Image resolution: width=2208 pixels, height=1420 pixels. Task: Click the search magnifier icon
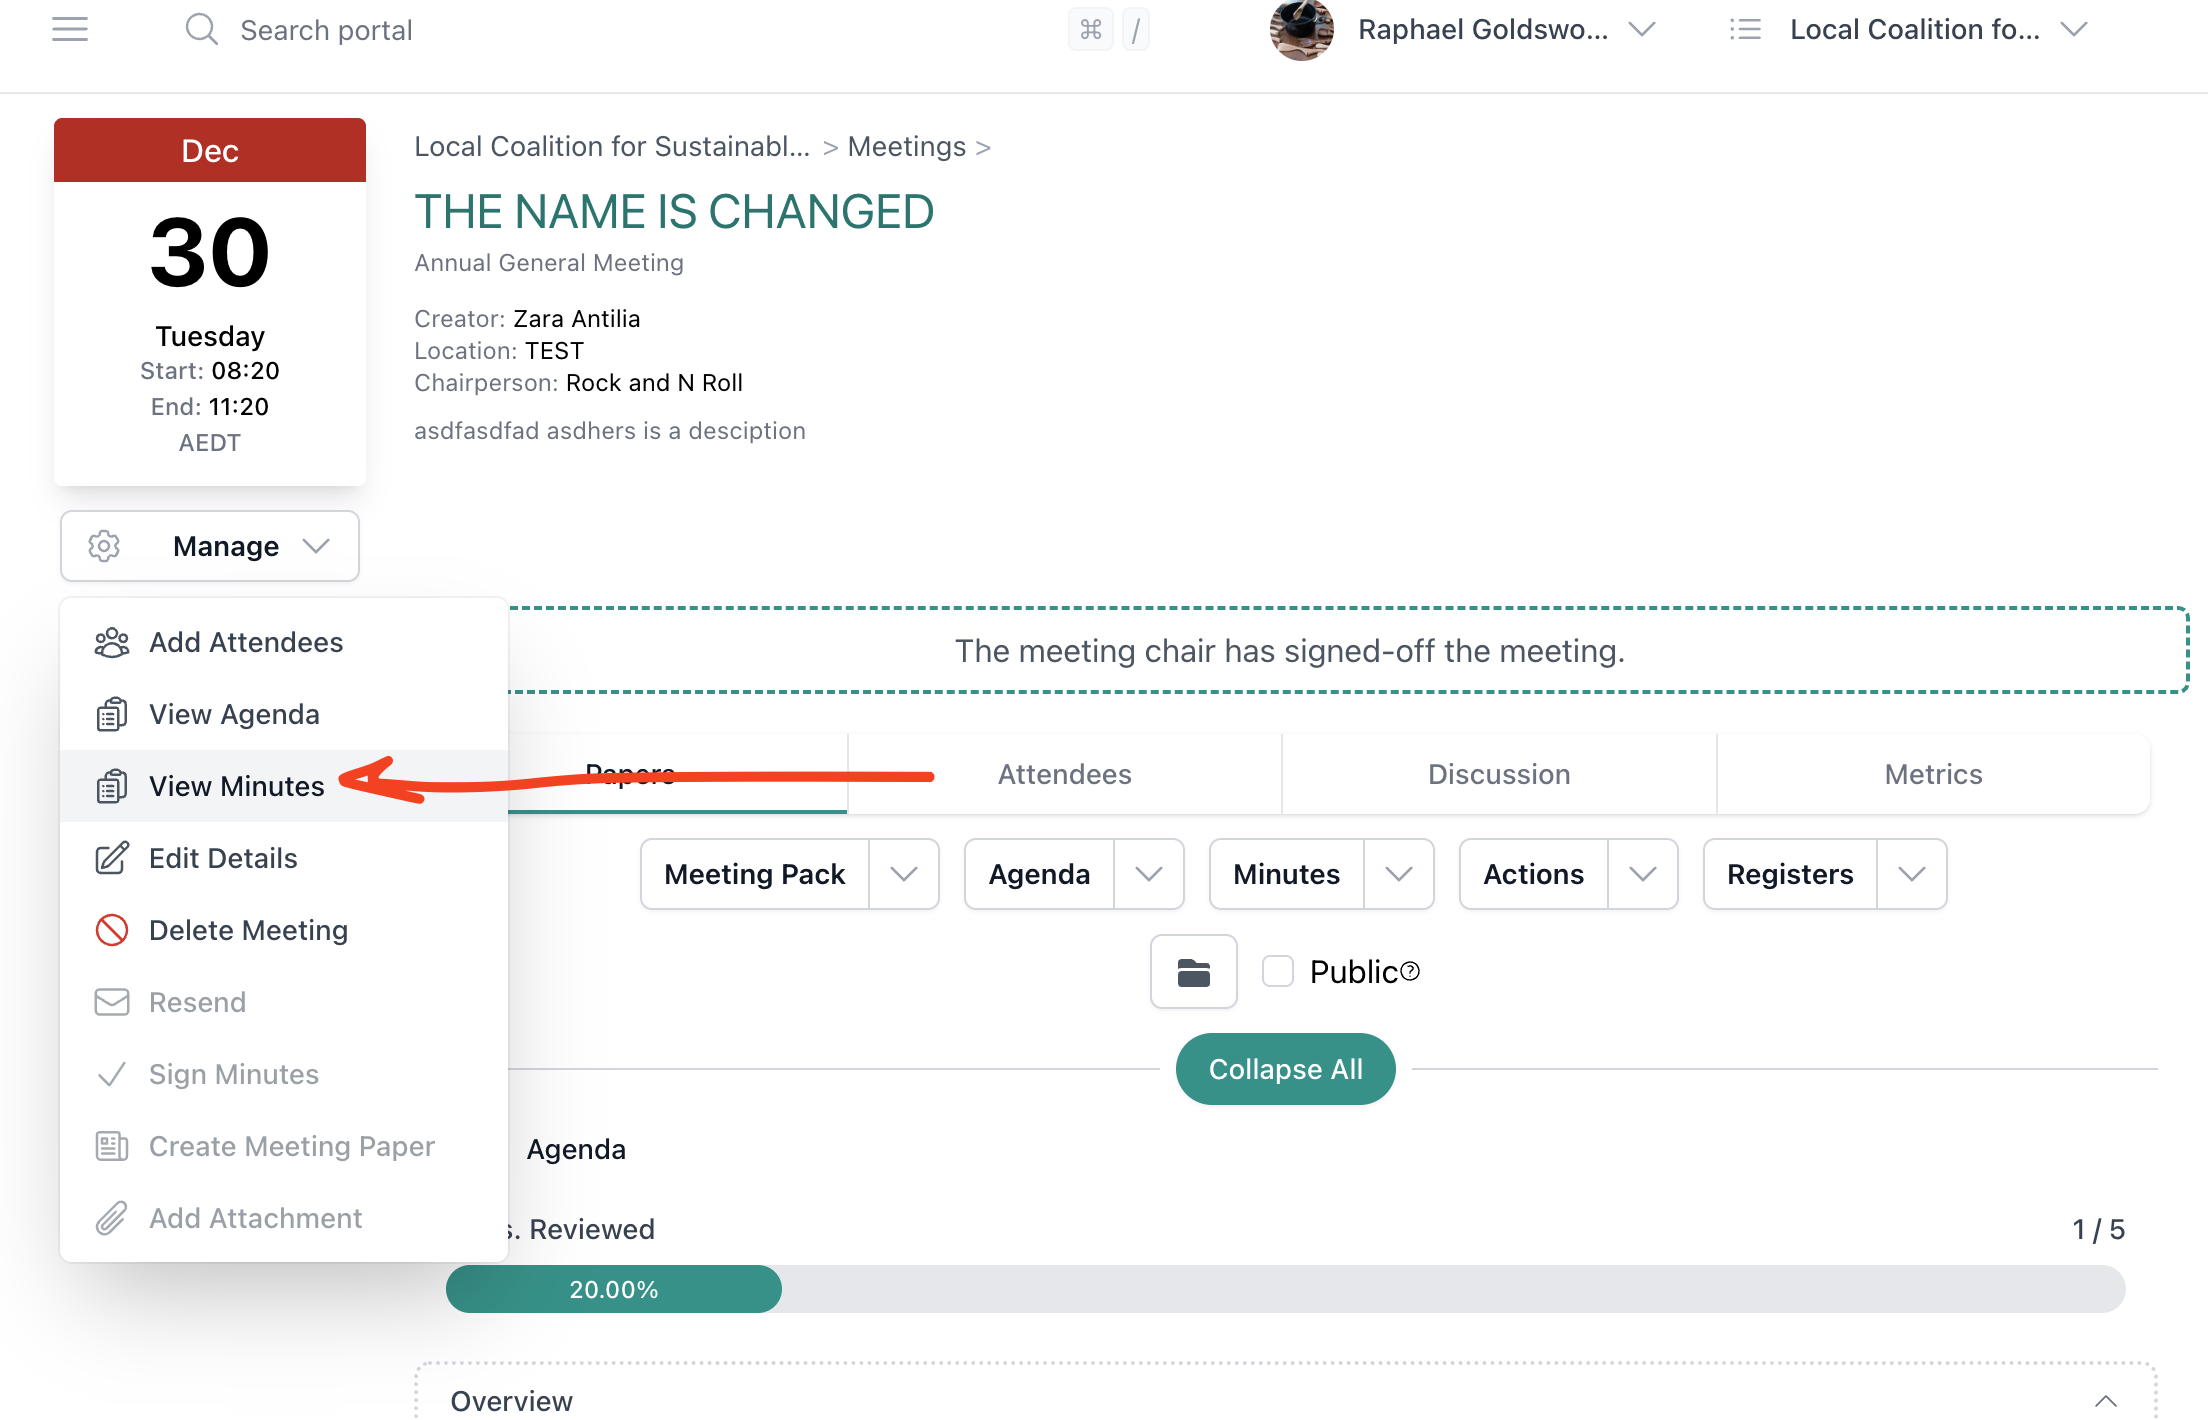[x=201, y=29]
